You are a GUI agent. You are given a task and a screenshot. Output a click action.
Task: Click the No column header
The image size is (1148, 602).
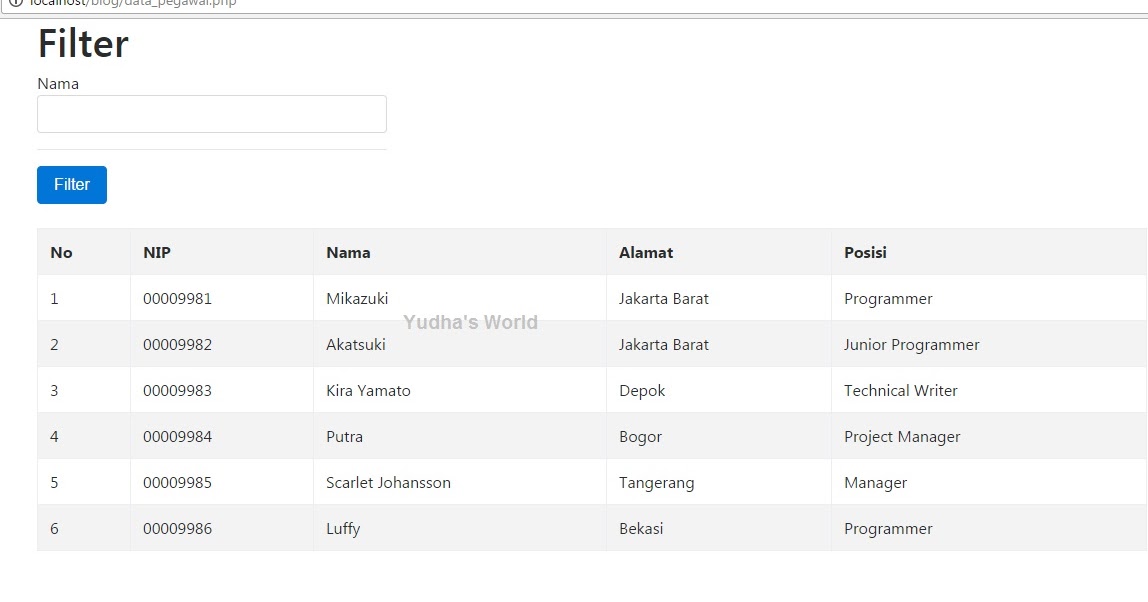coord(61,252)
